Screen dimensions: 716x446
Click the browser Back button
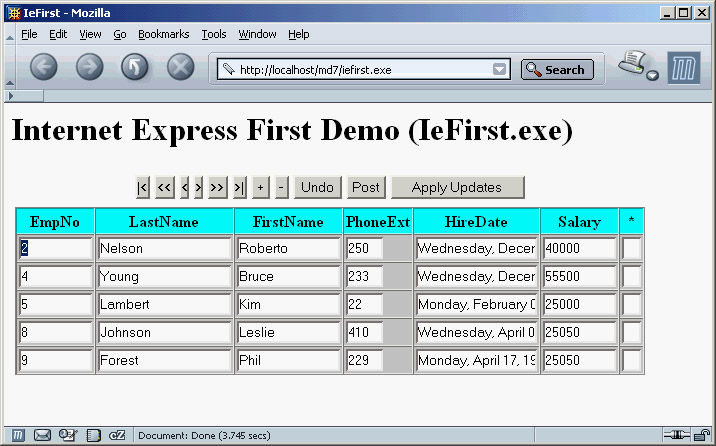44,68
